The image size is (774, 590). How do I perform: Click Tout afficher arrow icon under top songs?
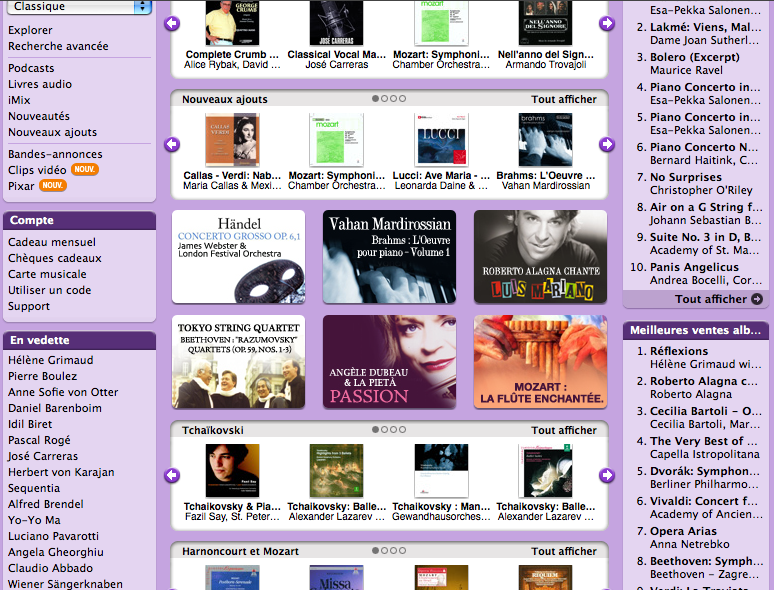coord(757,299)
